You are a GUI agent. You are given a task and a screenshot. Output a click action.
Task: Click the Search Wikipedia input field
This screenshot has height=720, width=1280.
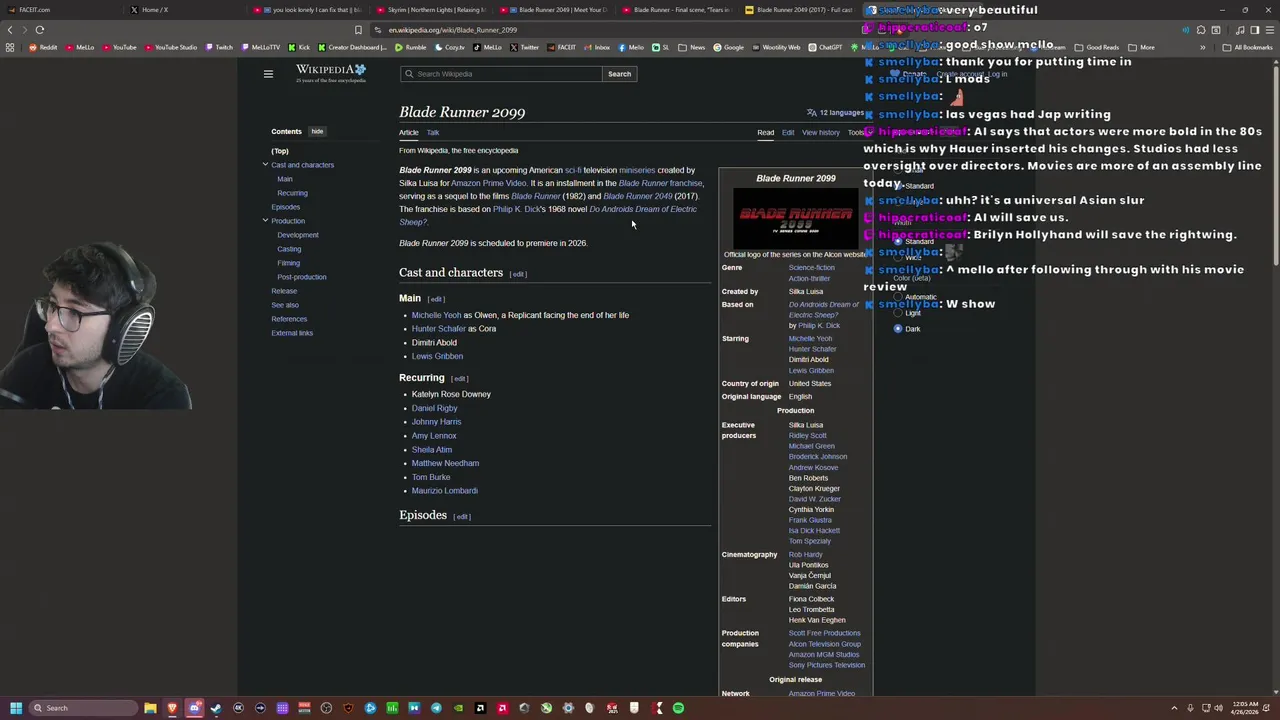point(501,74)
